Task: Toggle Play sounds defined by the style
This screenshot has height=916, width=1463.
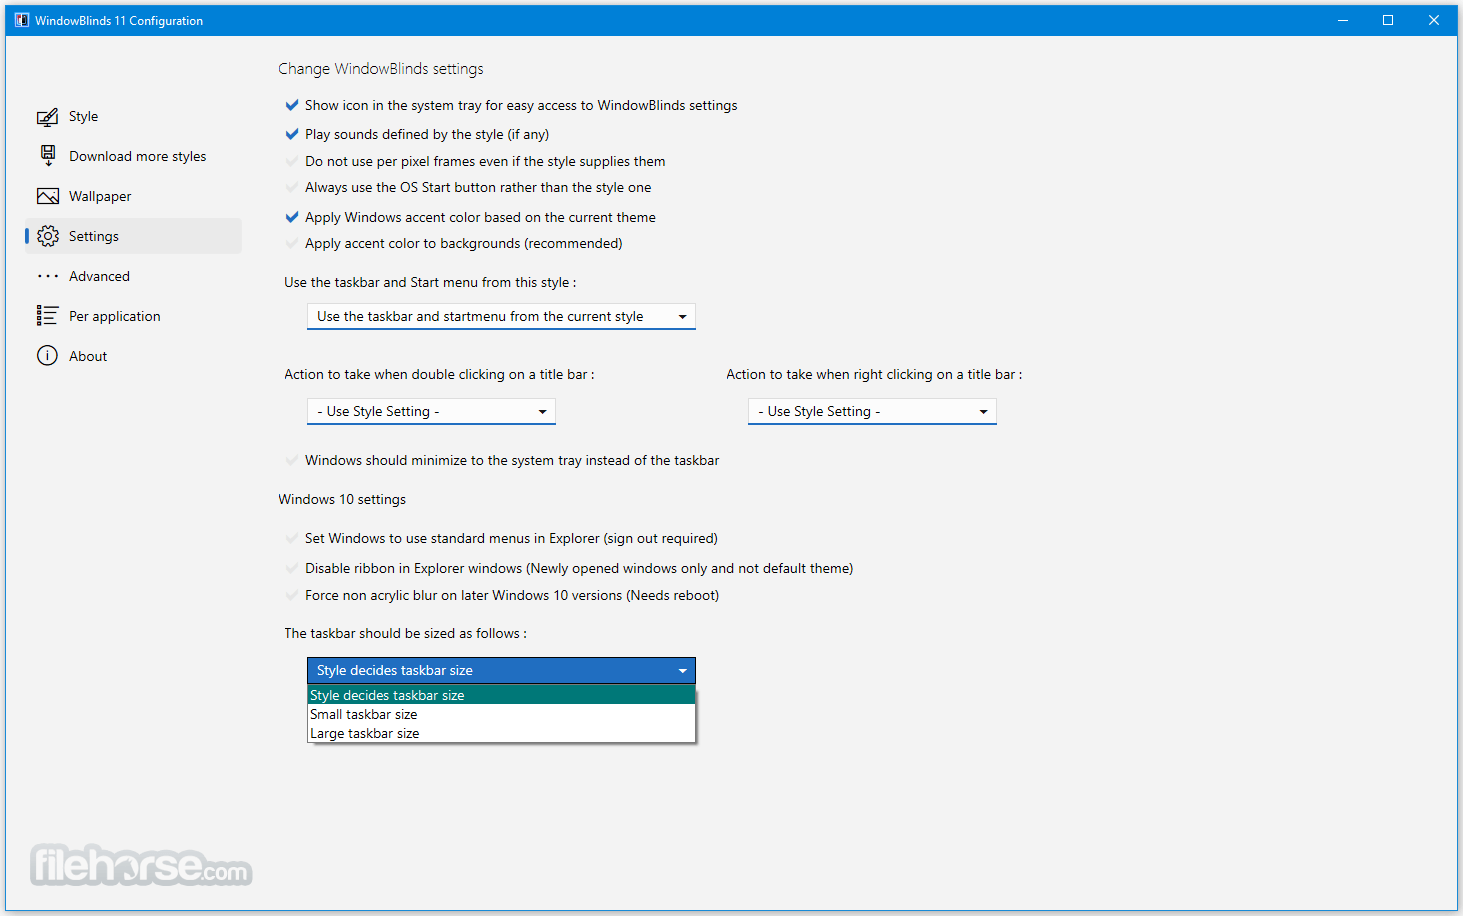Action: point(292,134)
